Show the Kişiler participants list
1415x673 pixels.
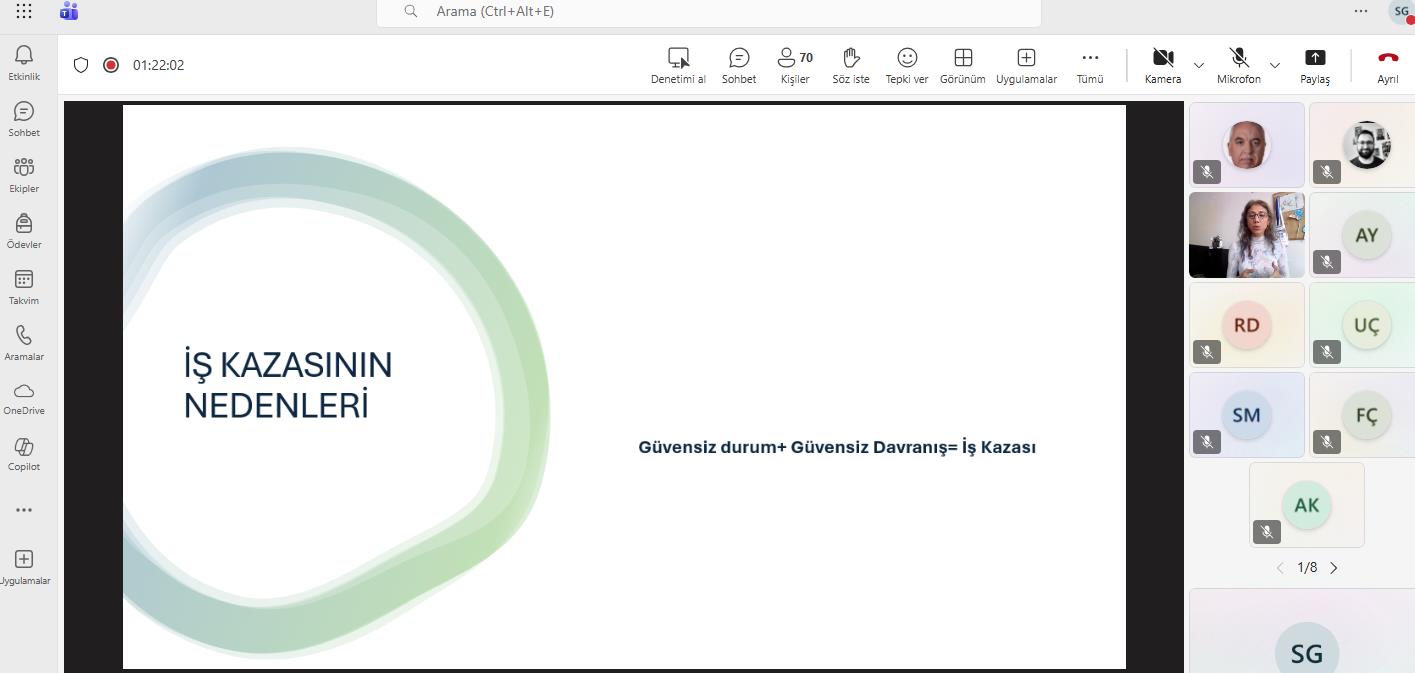(x=795, y=65)
